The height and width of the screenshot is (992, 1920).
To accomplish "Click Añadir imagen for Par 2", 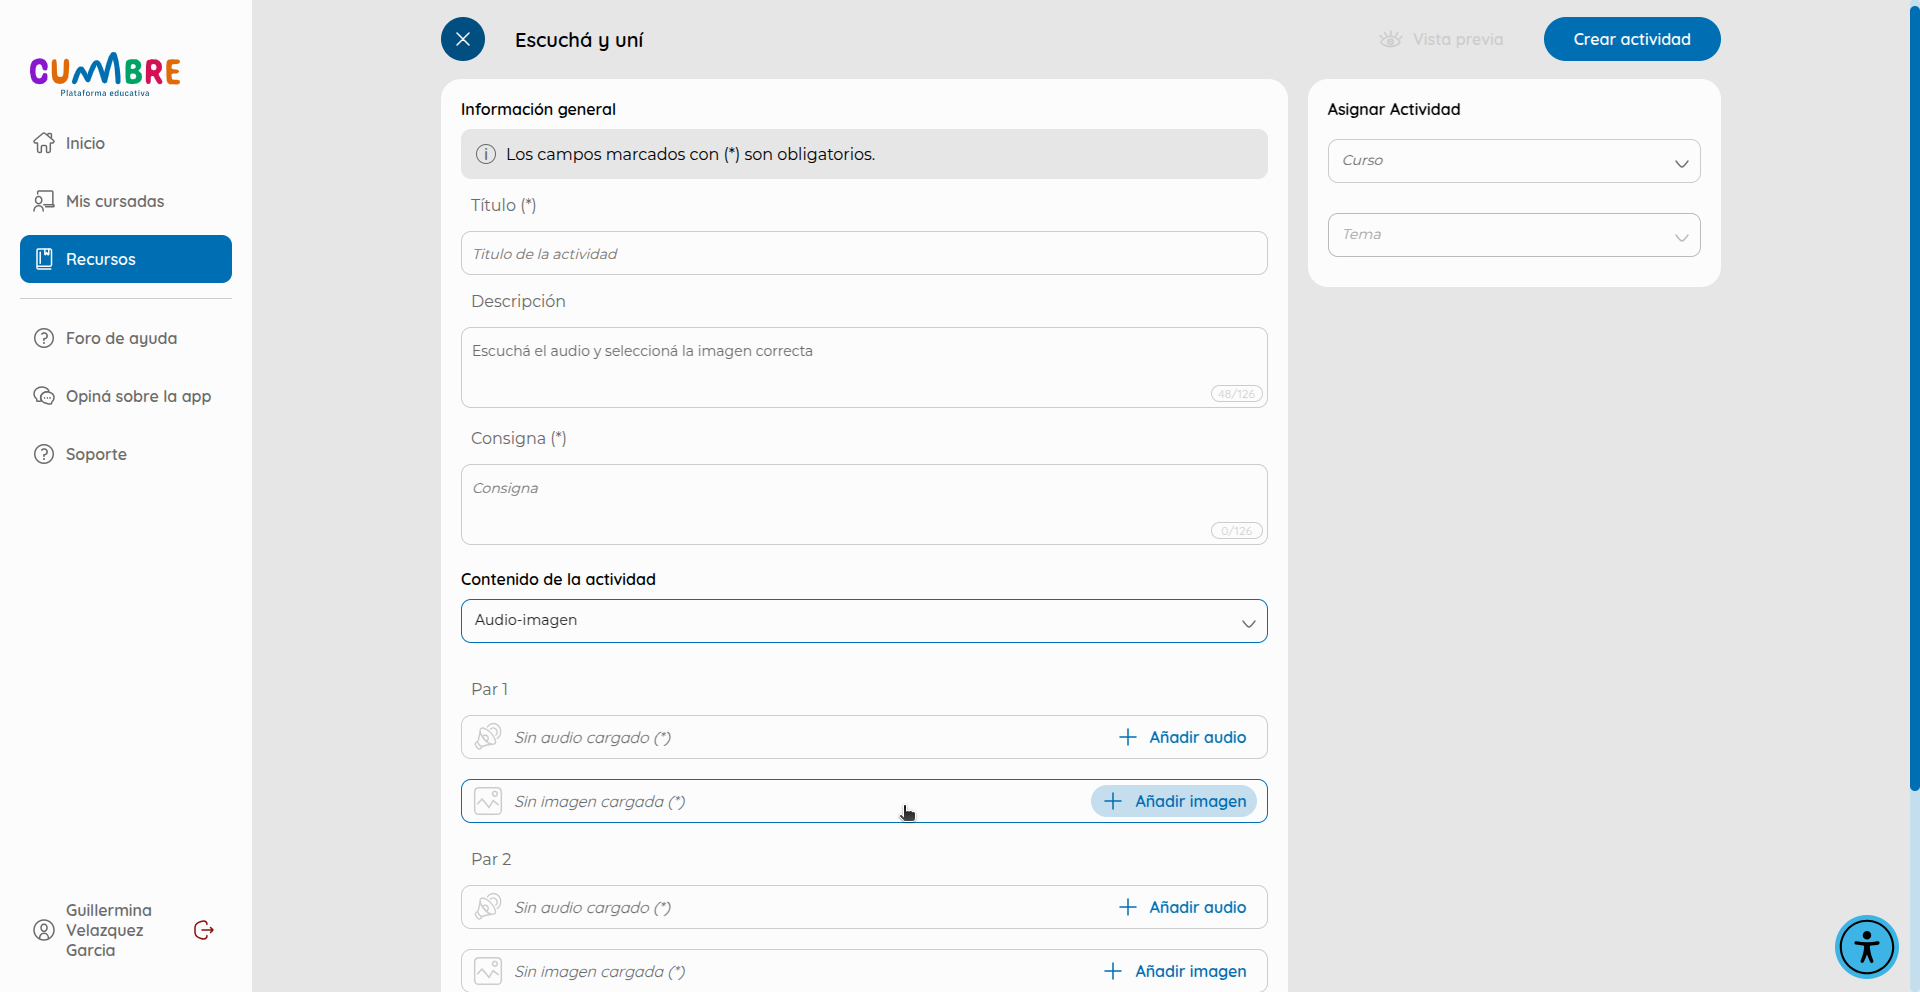I will tap(1174, 971).
